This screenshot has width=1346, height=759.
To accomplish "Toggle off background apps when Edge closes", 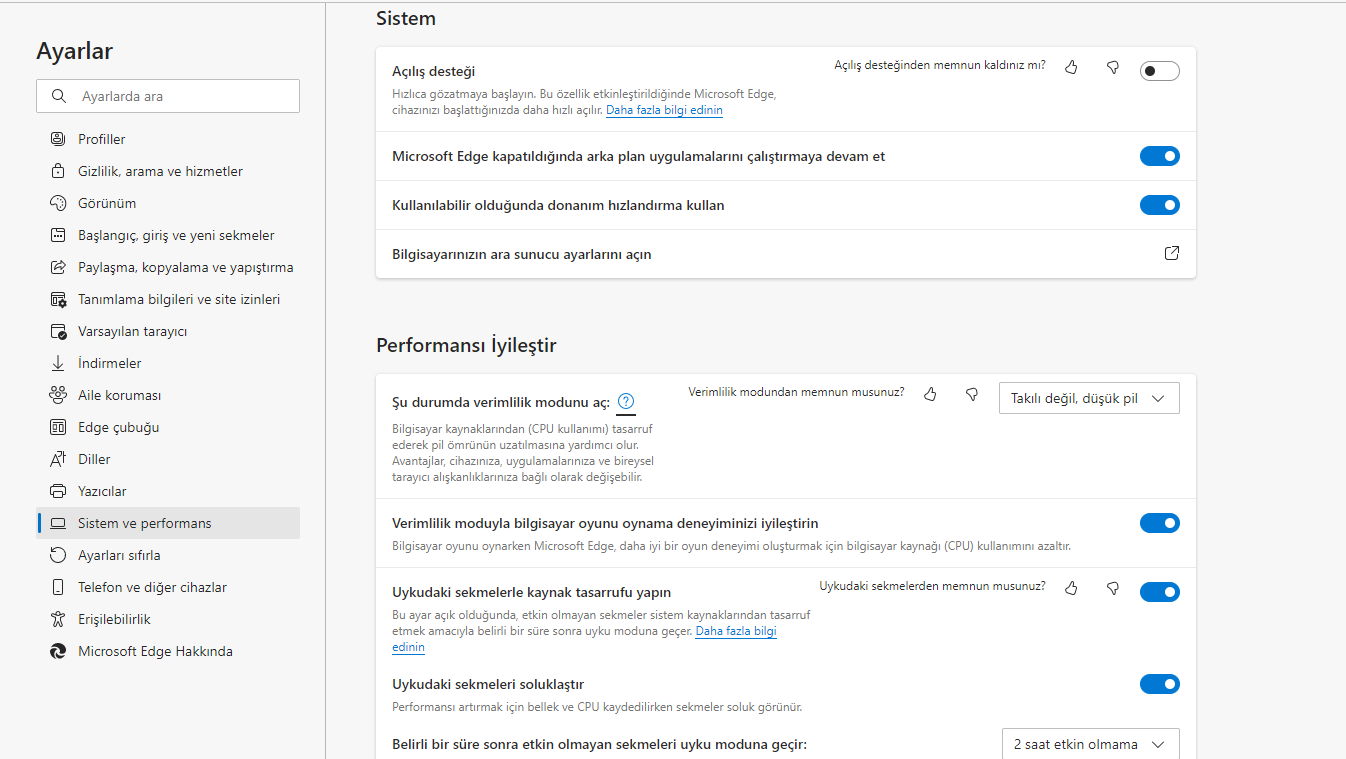I will [x=1160, y=156].
